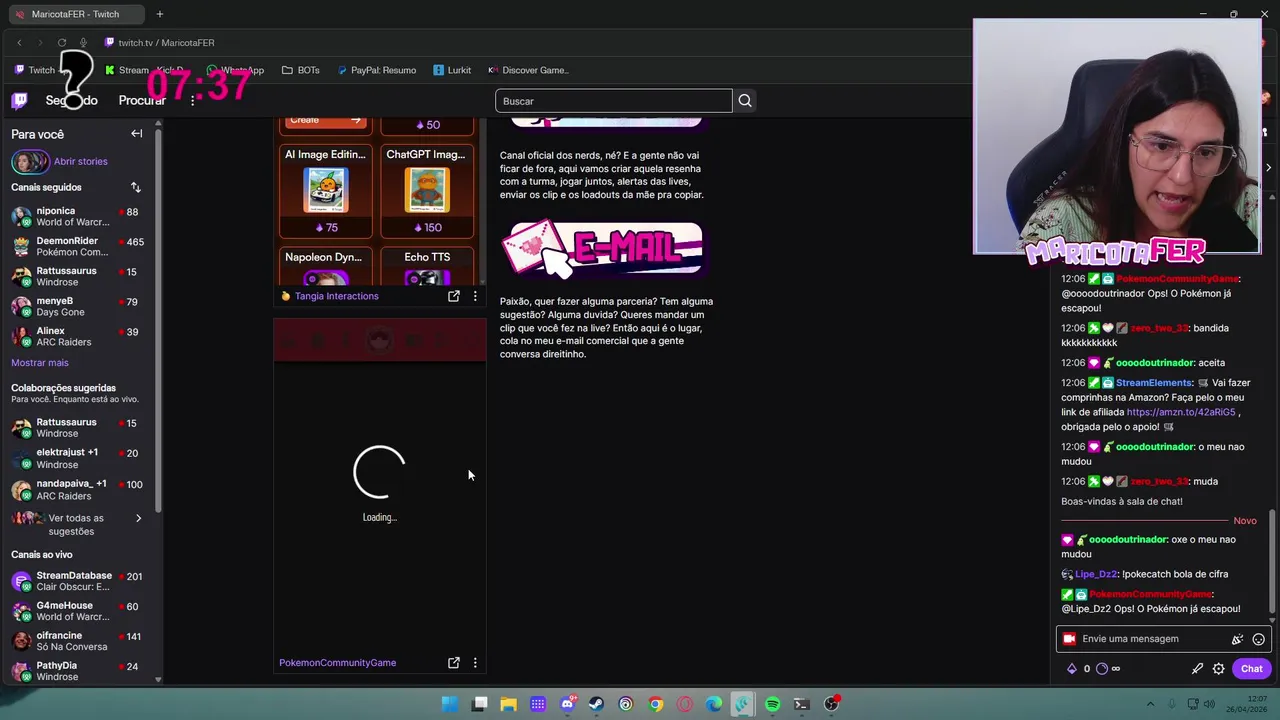Open Alinex channel playing ARC Raiders
The image size is (1280, 720).
point(78,337)
